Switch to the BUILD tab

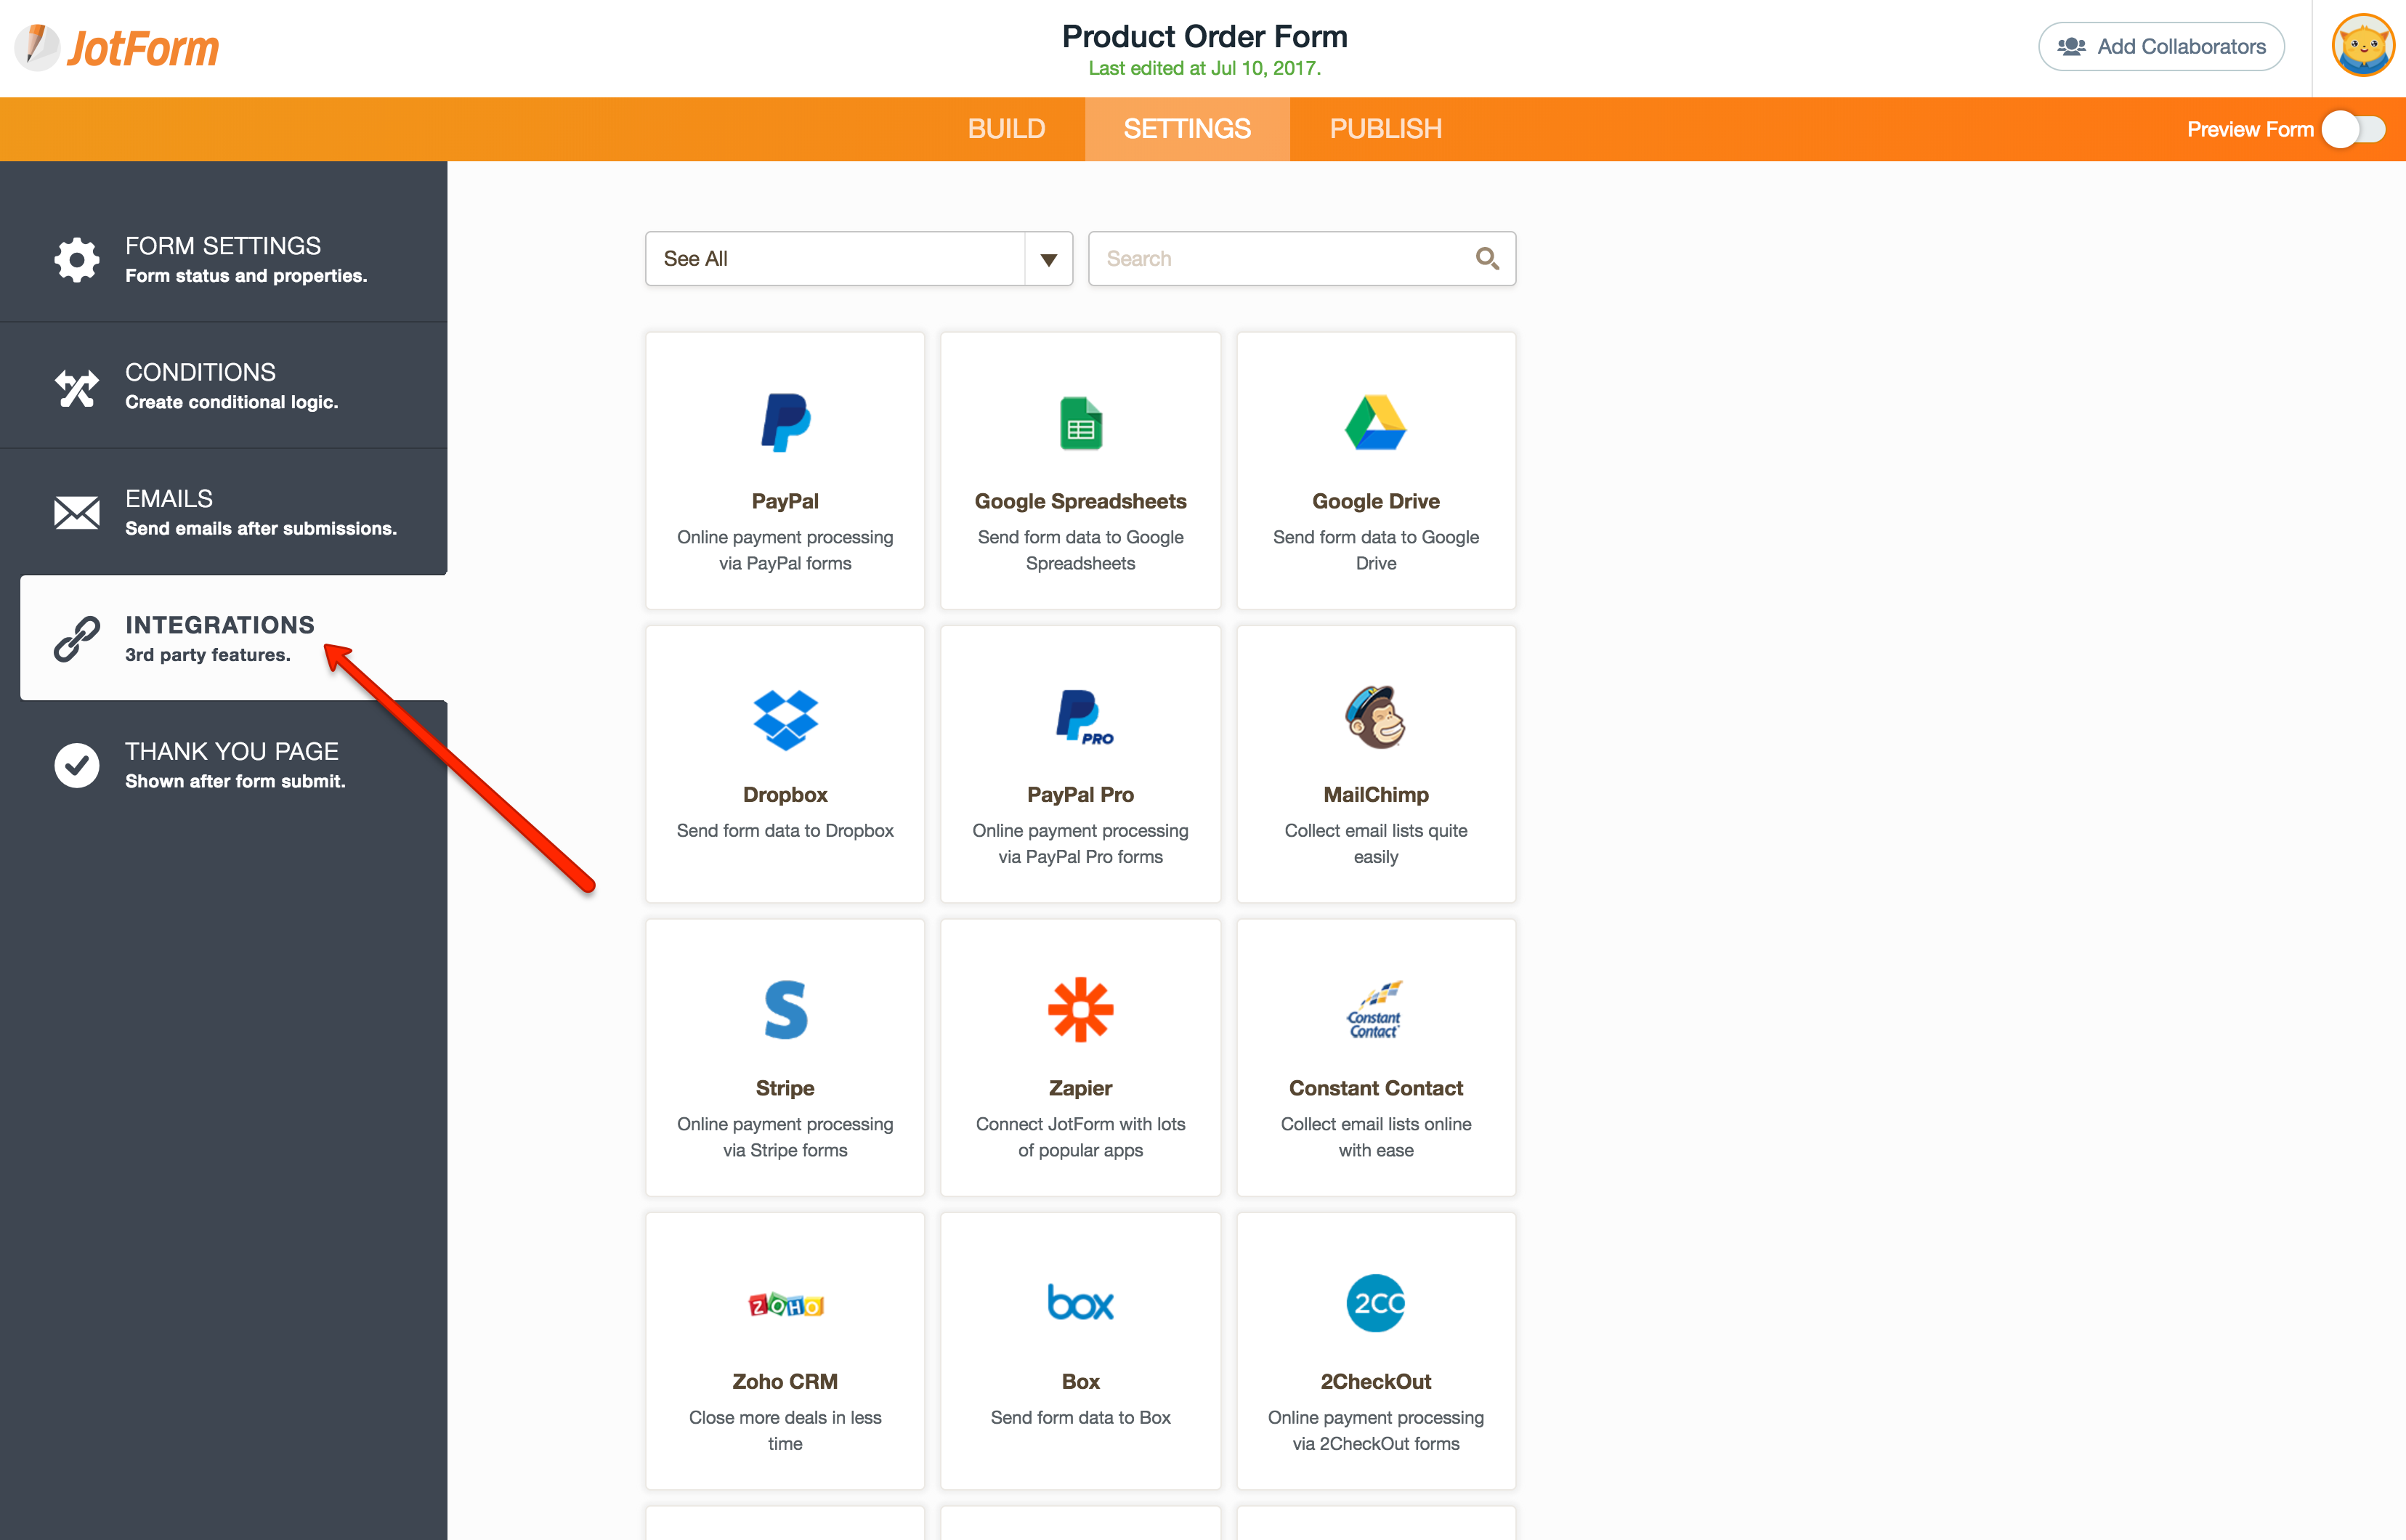click(1006, 129)
